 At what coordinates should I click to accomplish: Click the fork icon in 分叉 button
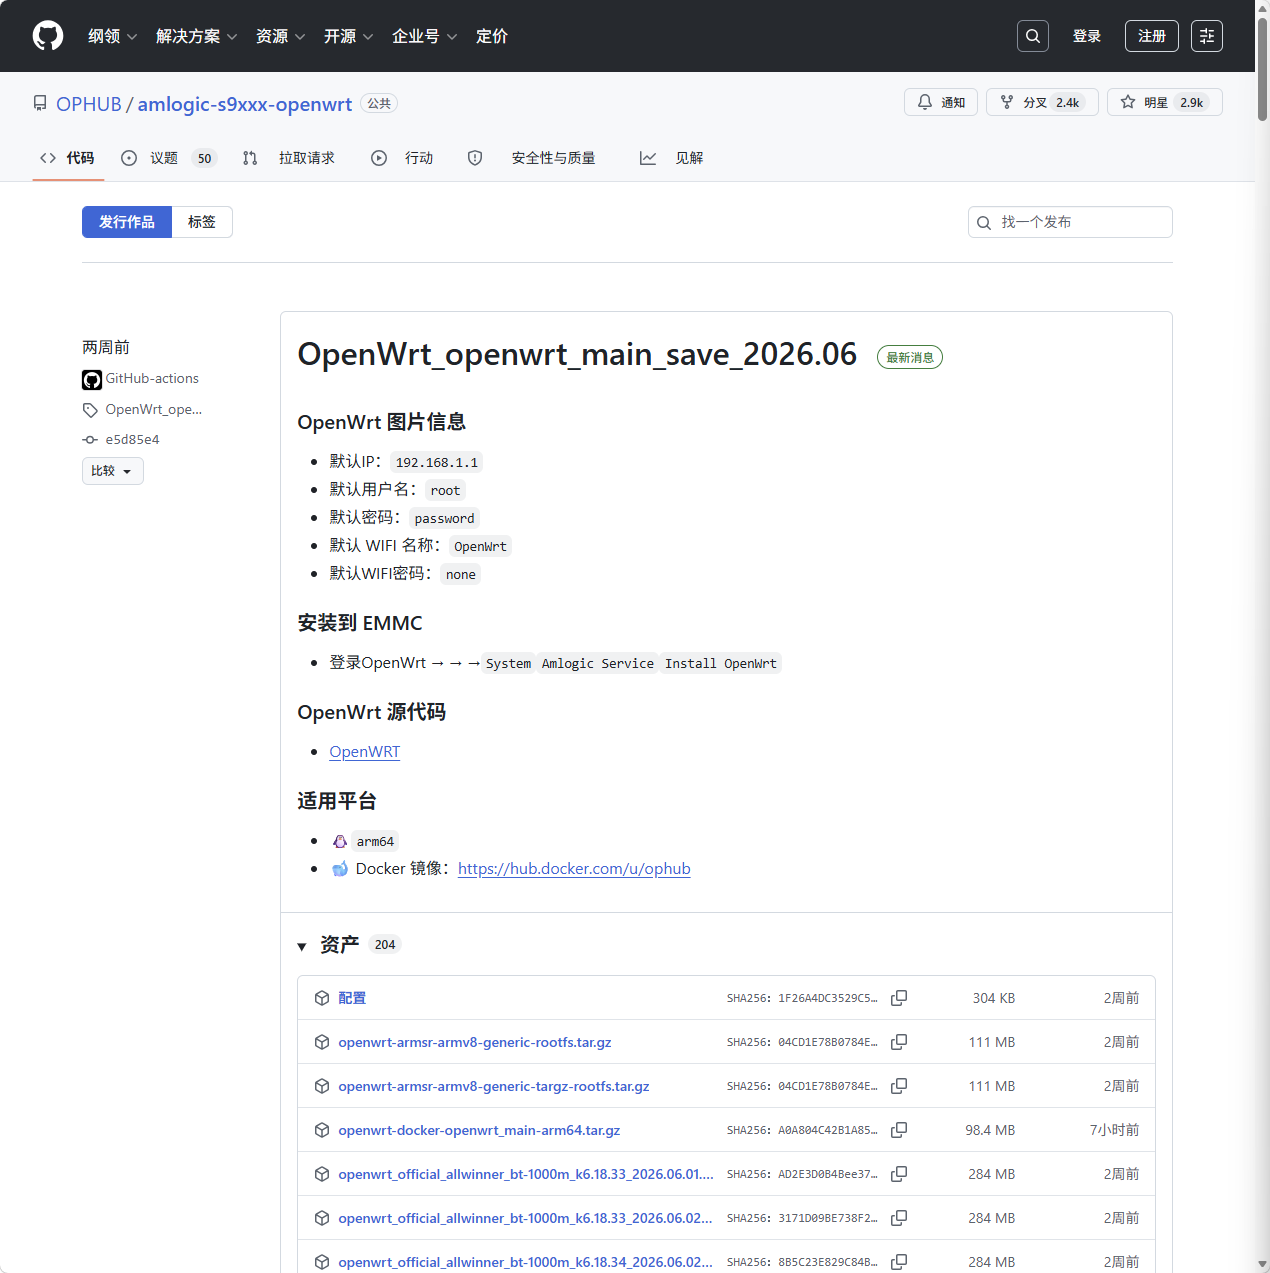[1007, 102]
